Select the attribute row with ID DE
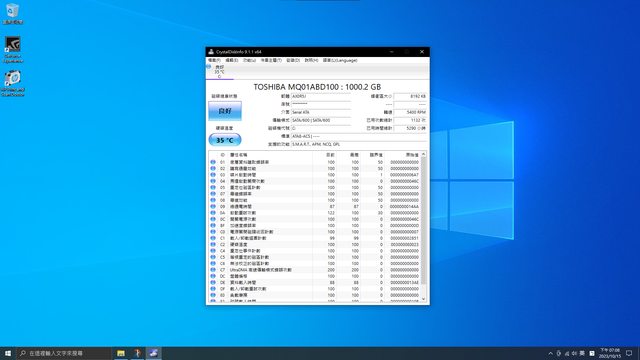 (315, 282)
